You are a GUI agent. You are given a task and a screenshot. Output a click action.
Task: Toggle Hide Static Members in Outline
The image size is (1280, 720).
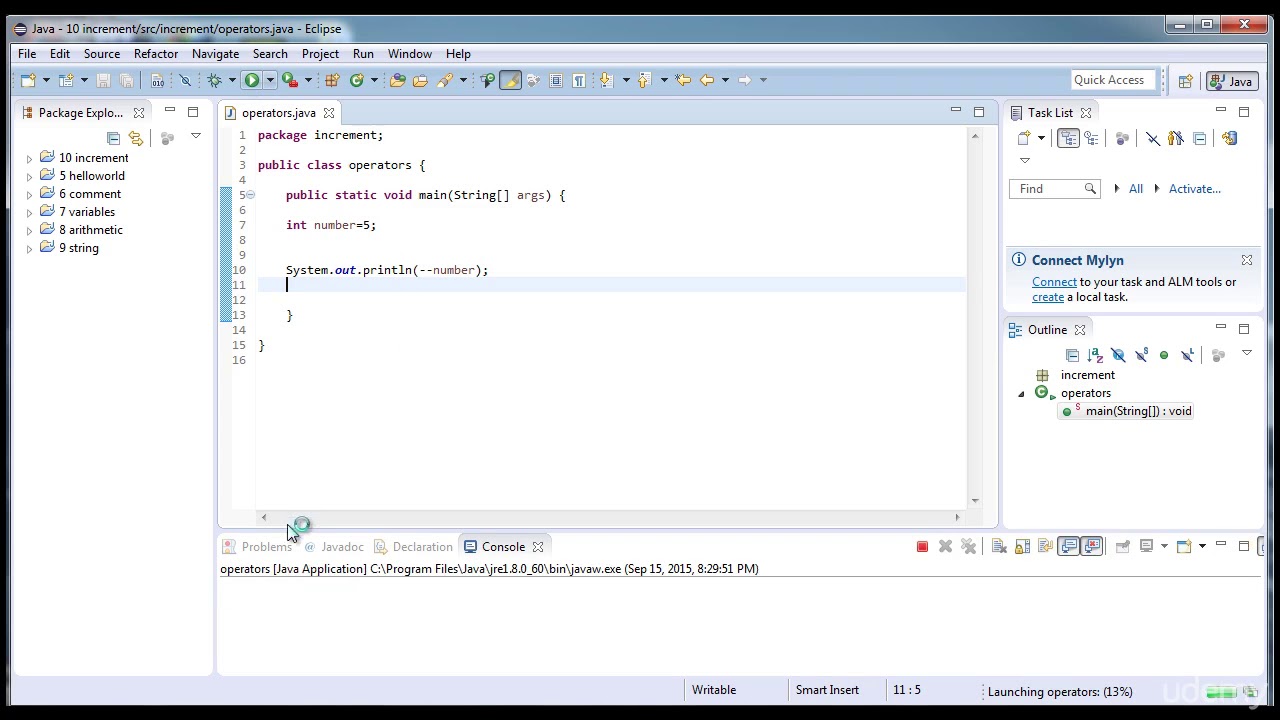pyautogui.click(x=1141, y=355)
